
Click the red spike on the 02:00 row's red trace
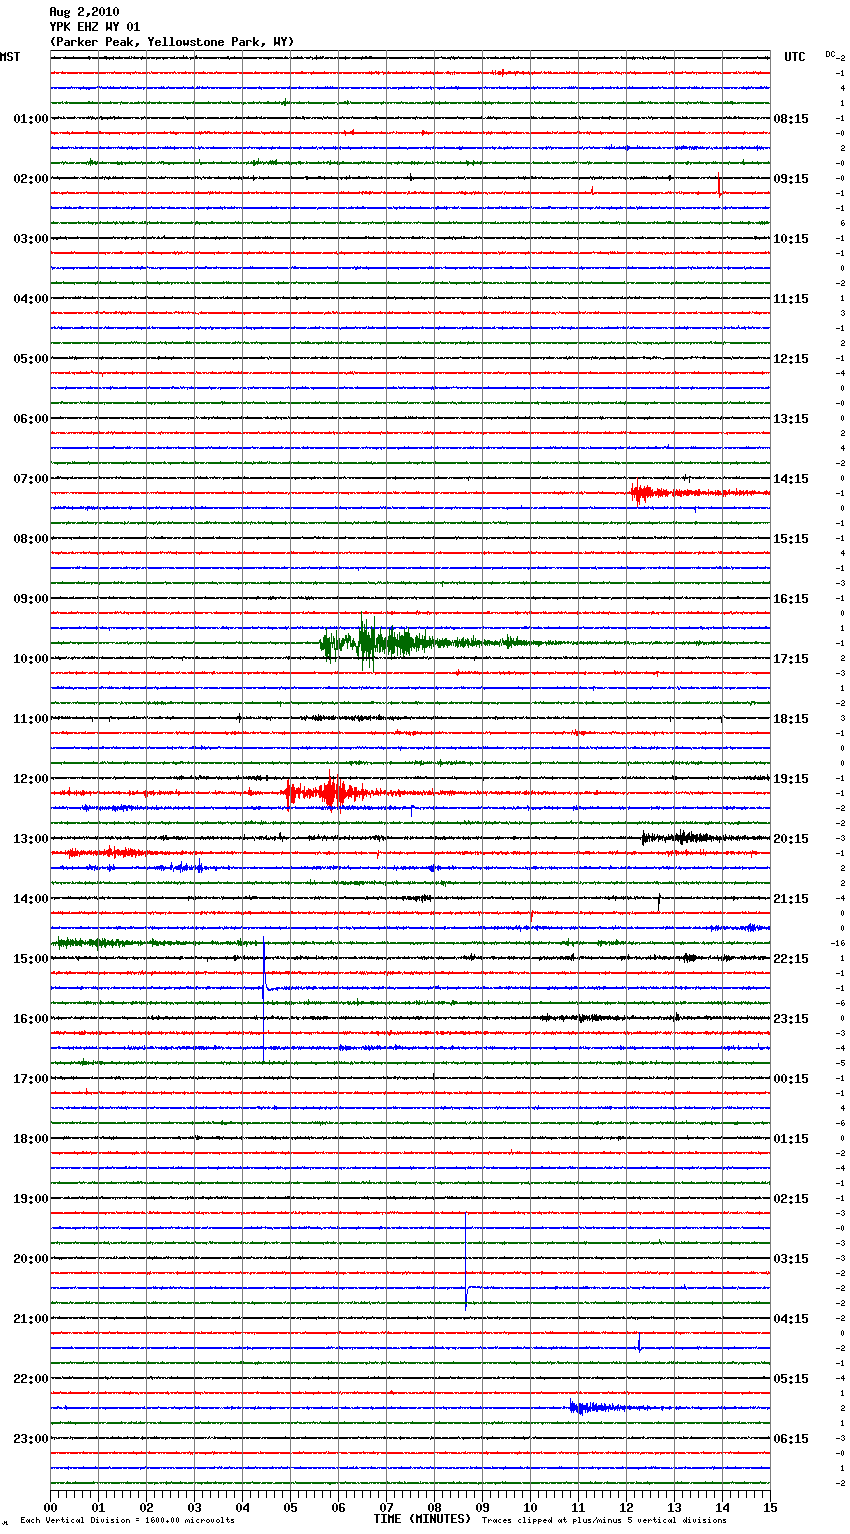719,183
